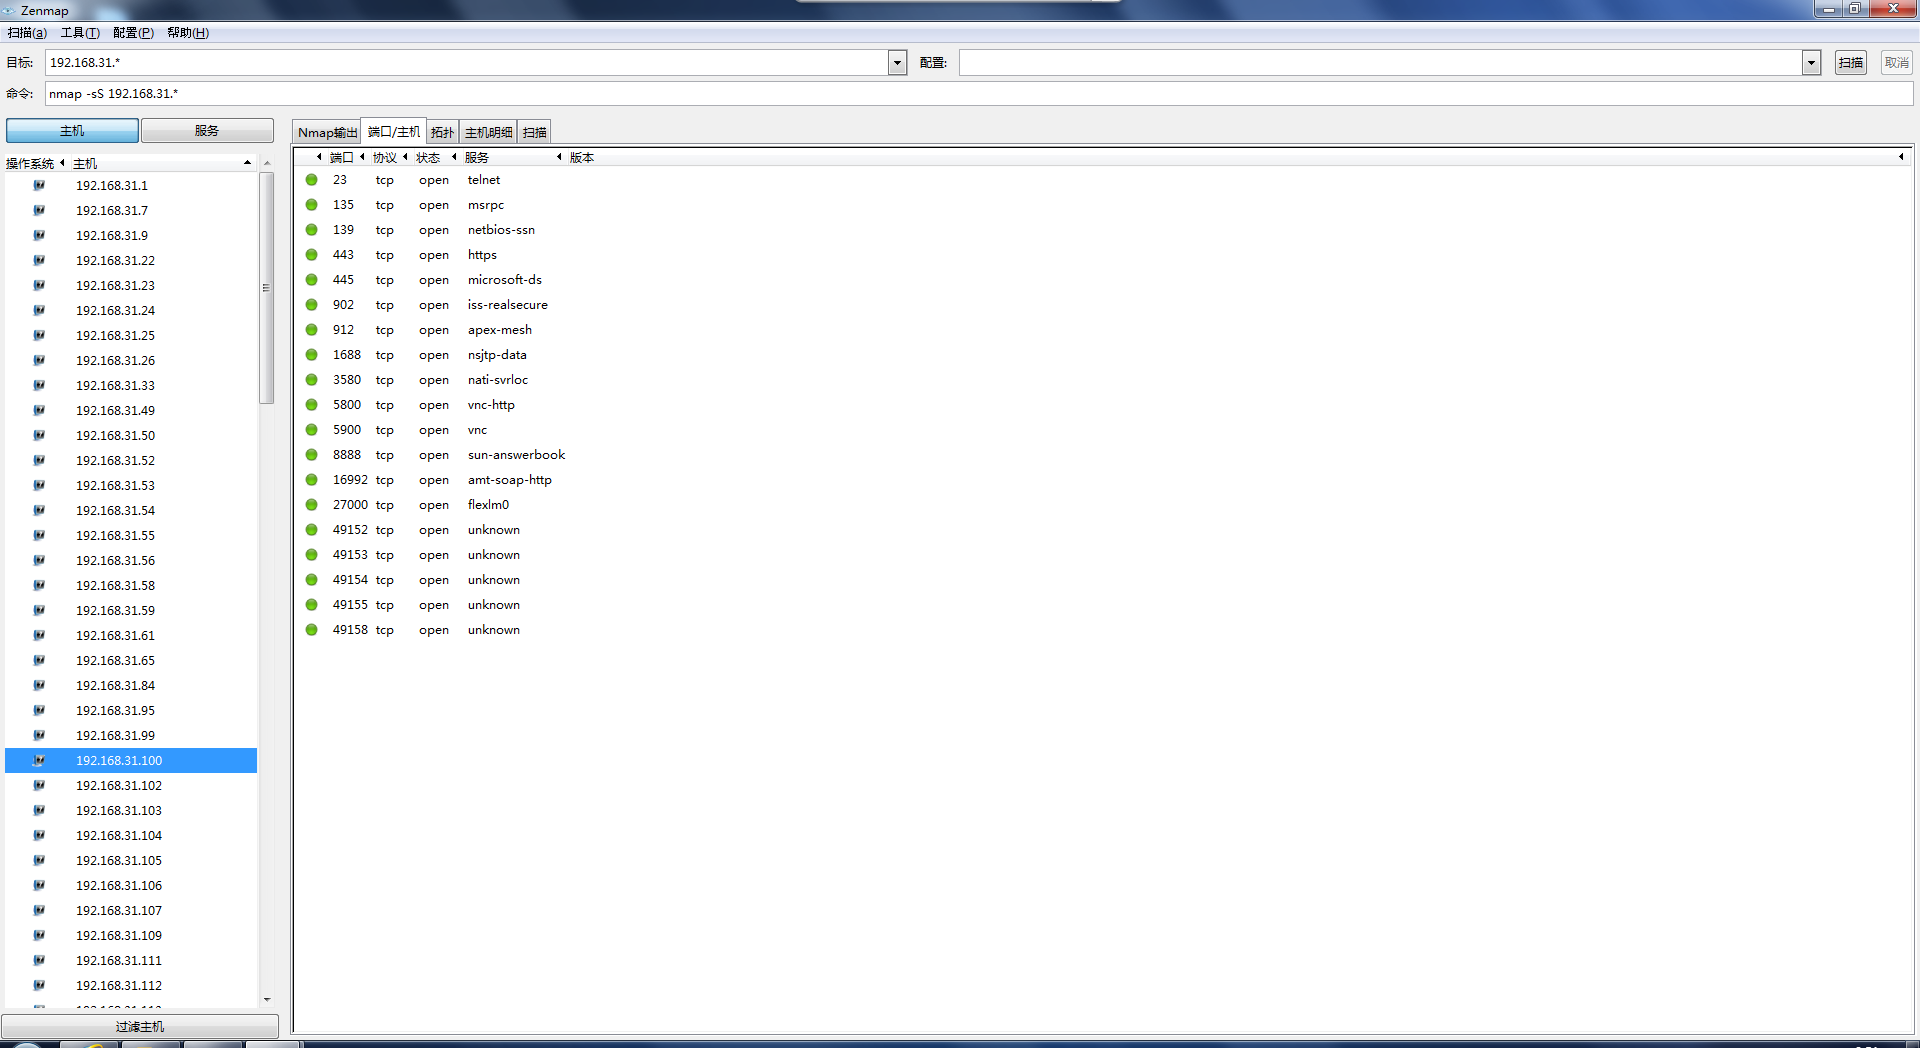Select host 192.168.31.112

click(x=131, y=985)
